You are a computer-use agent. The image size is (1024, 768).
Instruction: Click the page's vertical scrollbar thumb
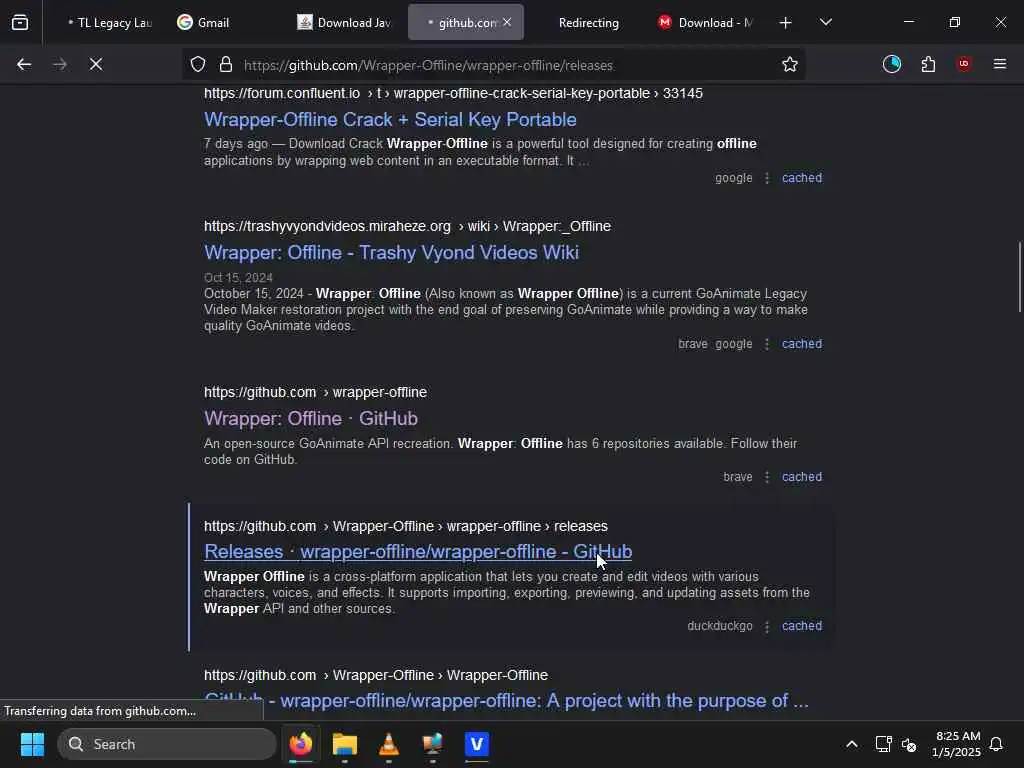(x=1019, y=277)
